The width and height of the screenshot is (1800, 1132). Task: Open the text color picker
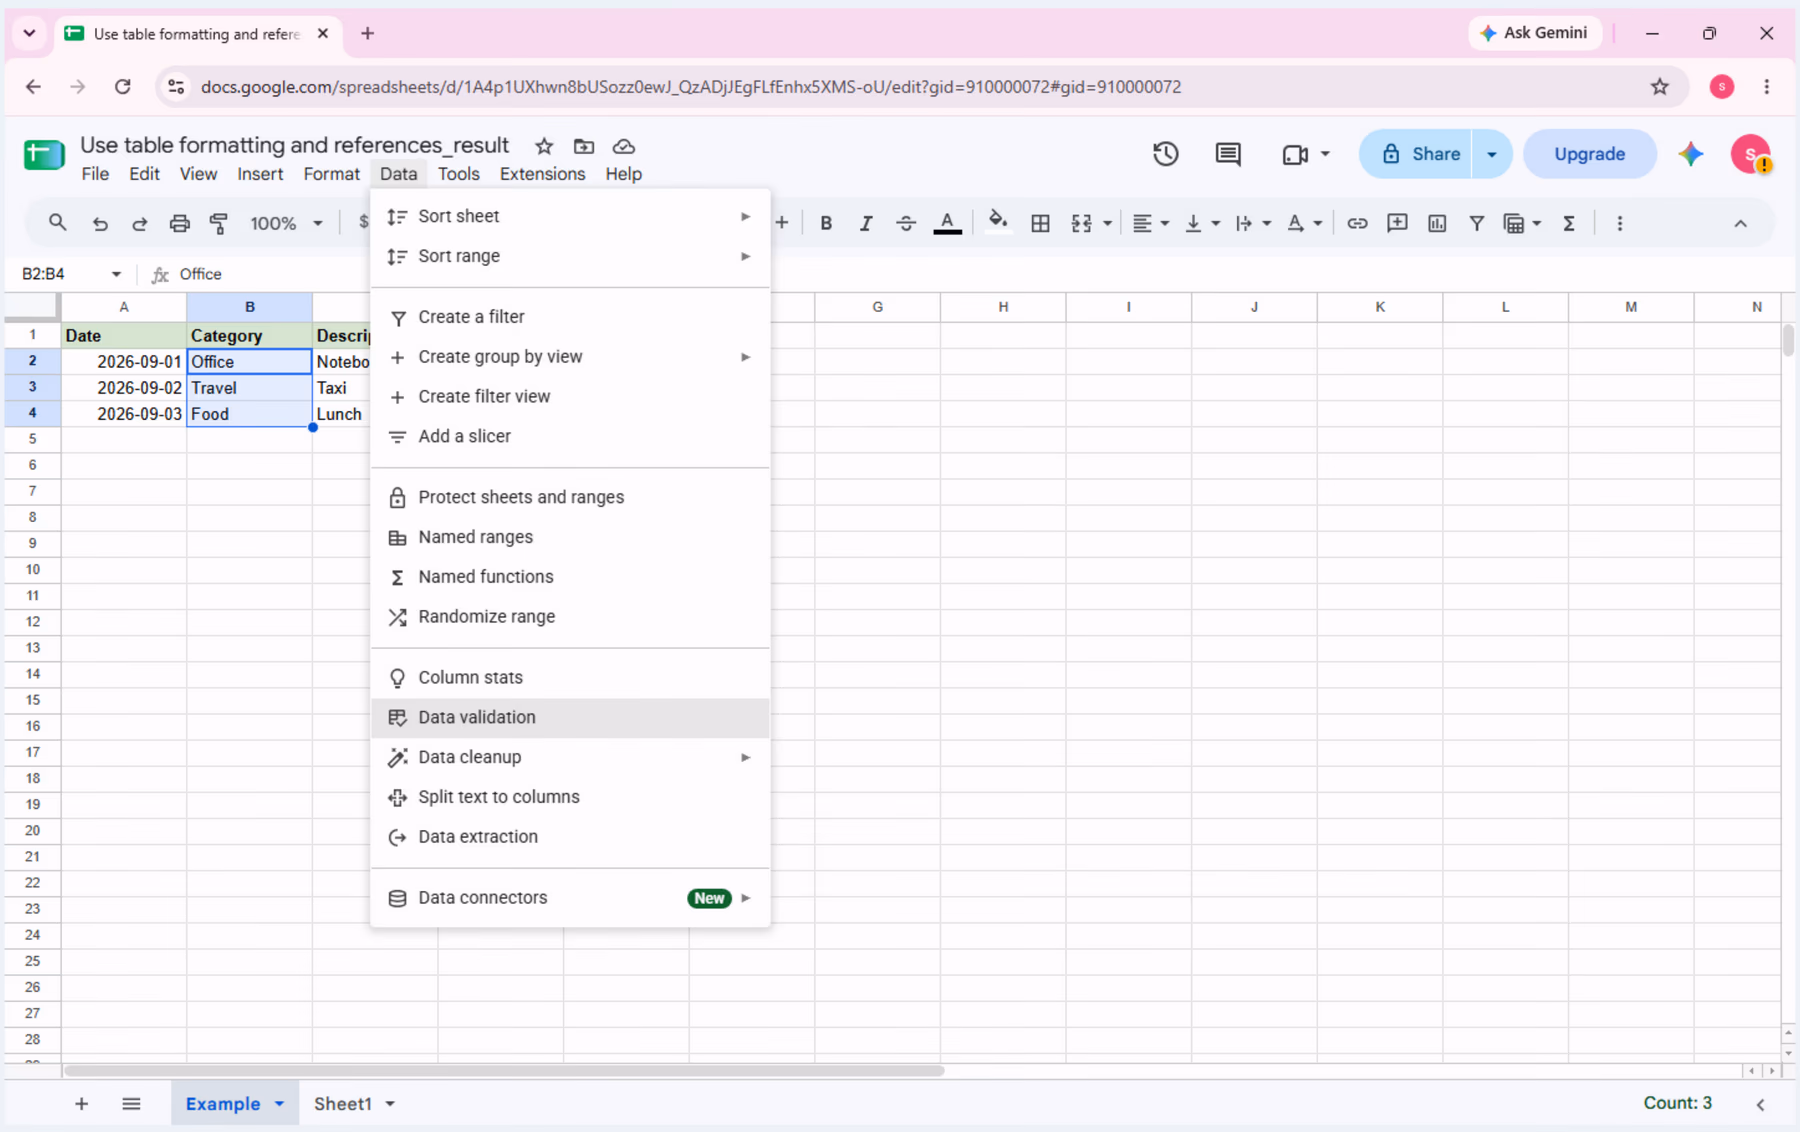pos(947,223)
